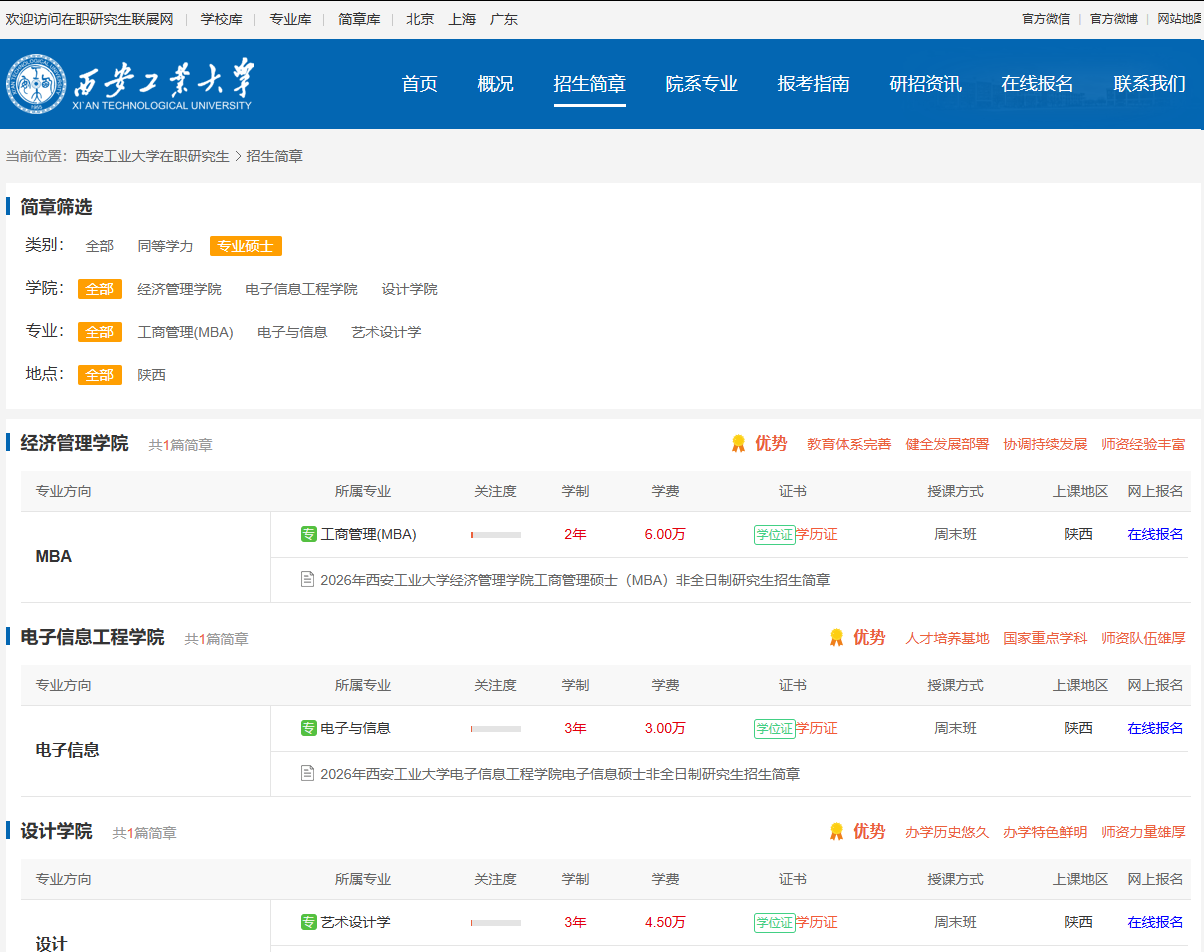1204x952 pixels.
Task: Click the 教育体系完善 advantage tag
Action: pyautogui.click(x=849, y=444)
